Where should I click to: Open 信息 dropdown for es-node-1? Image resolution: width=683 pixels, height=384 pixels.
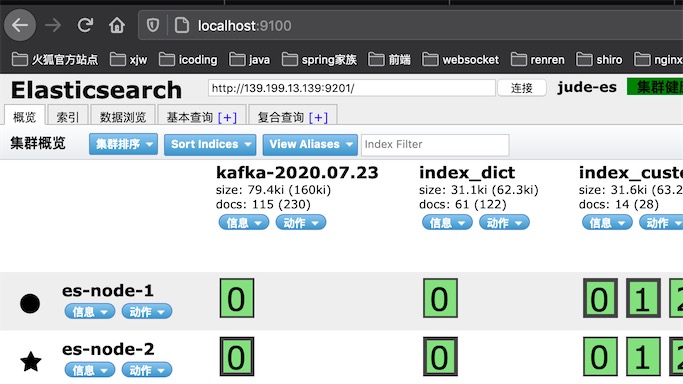90,311
